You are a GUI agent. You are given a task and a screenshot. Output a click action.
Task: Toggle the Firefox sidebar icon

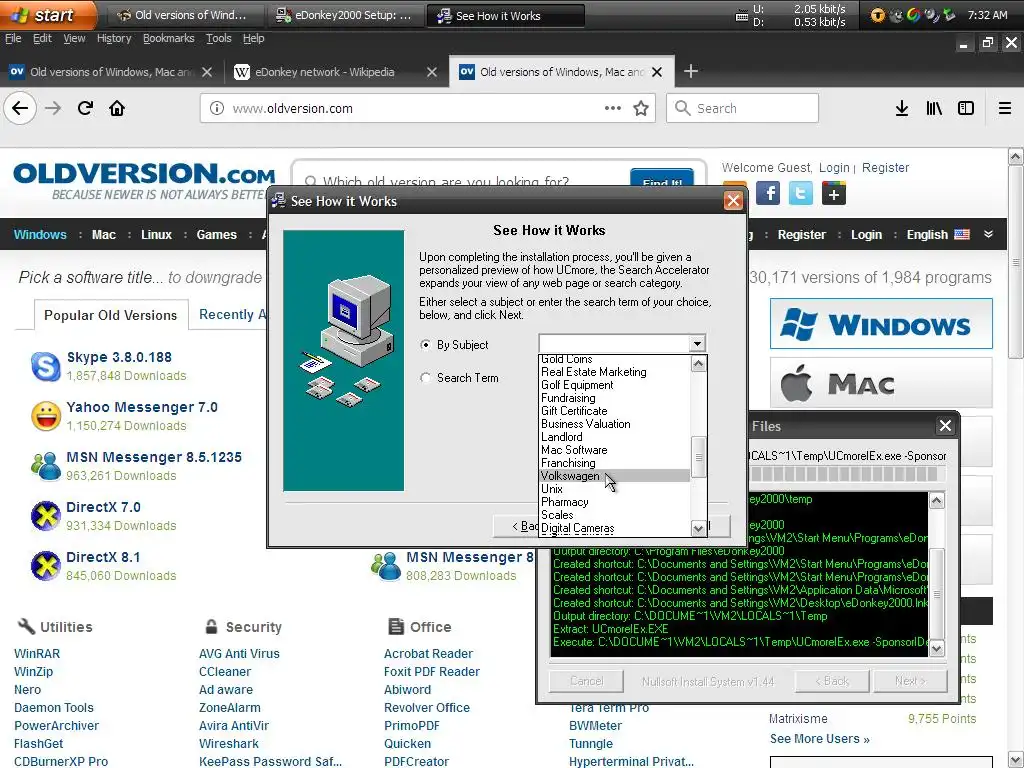966,108
